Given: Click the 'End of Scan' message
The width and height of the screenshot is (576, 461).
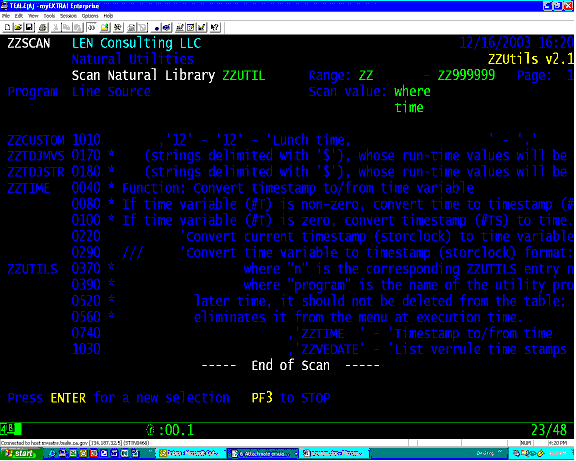Looking at the screenshot, I should (290, 366).
